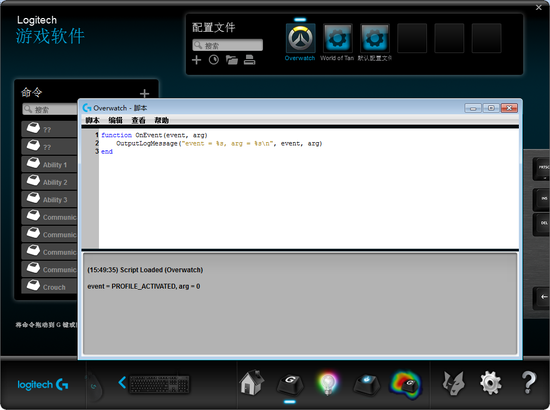Create a new profile with plus icon
The width and height of the screenshot is (550, 410).
196,60
